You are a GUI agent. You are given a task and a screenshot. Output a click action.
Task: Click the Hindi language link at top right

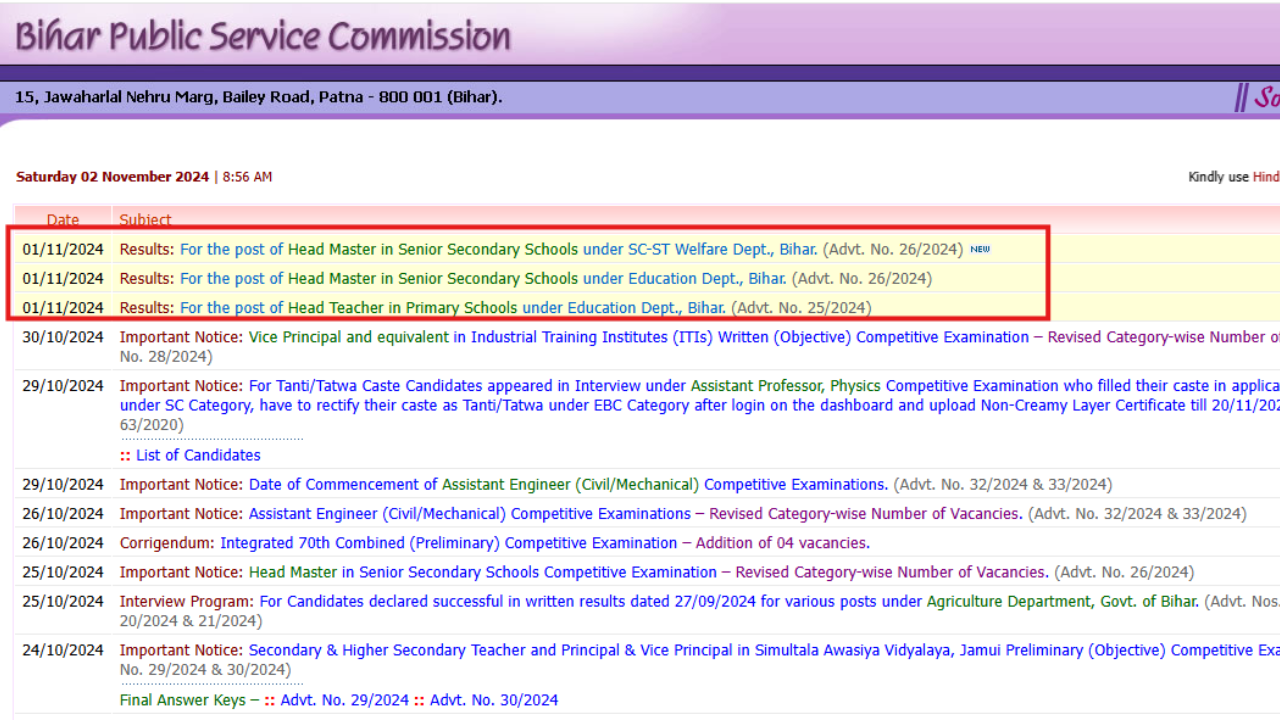pos(1266,176)
